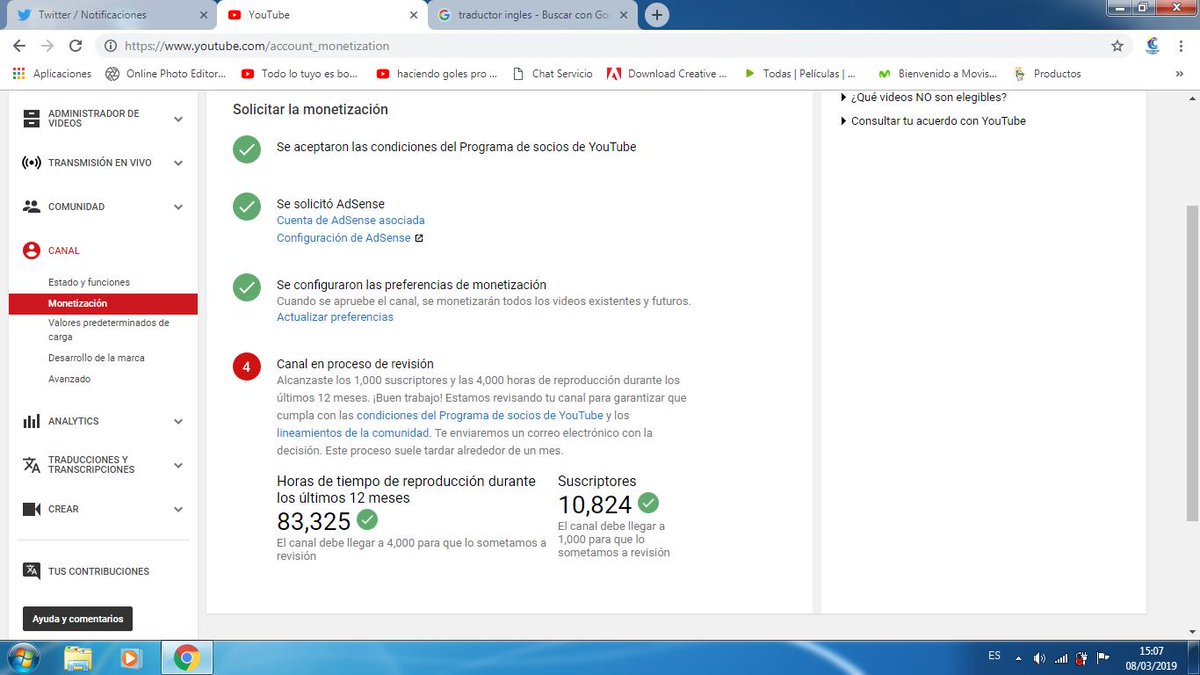Expand Transmisión en vivo chevron
1200x675 pixels.
(178, 162)
